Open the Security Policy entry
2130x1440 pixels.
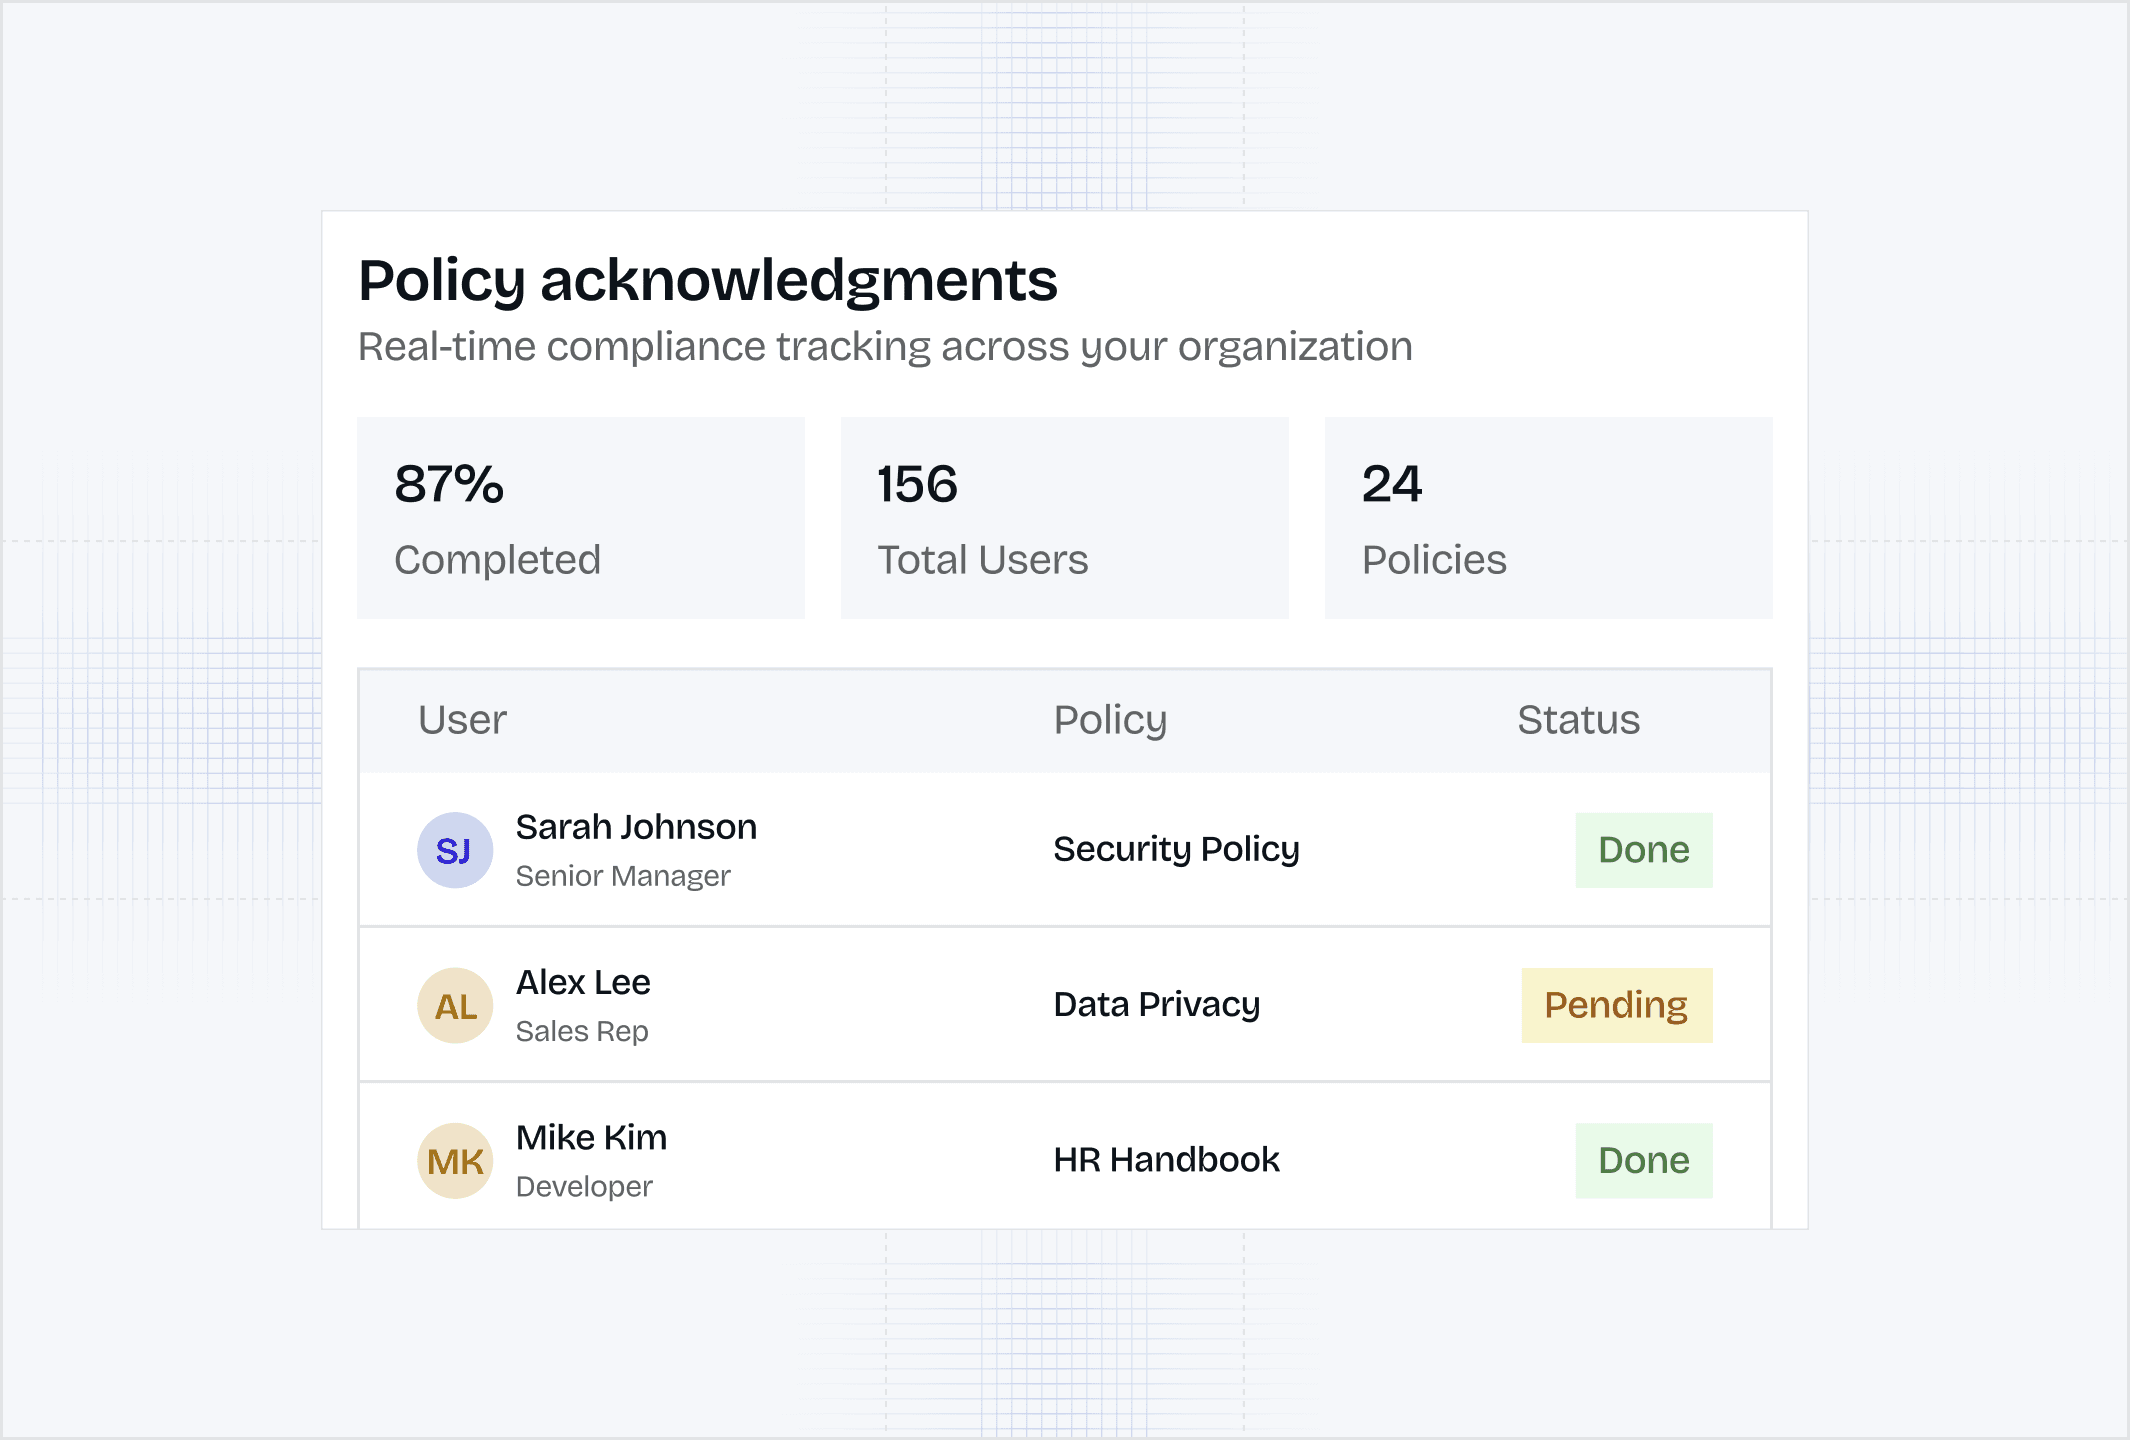pyautogui.click(x=1176, y=849)
